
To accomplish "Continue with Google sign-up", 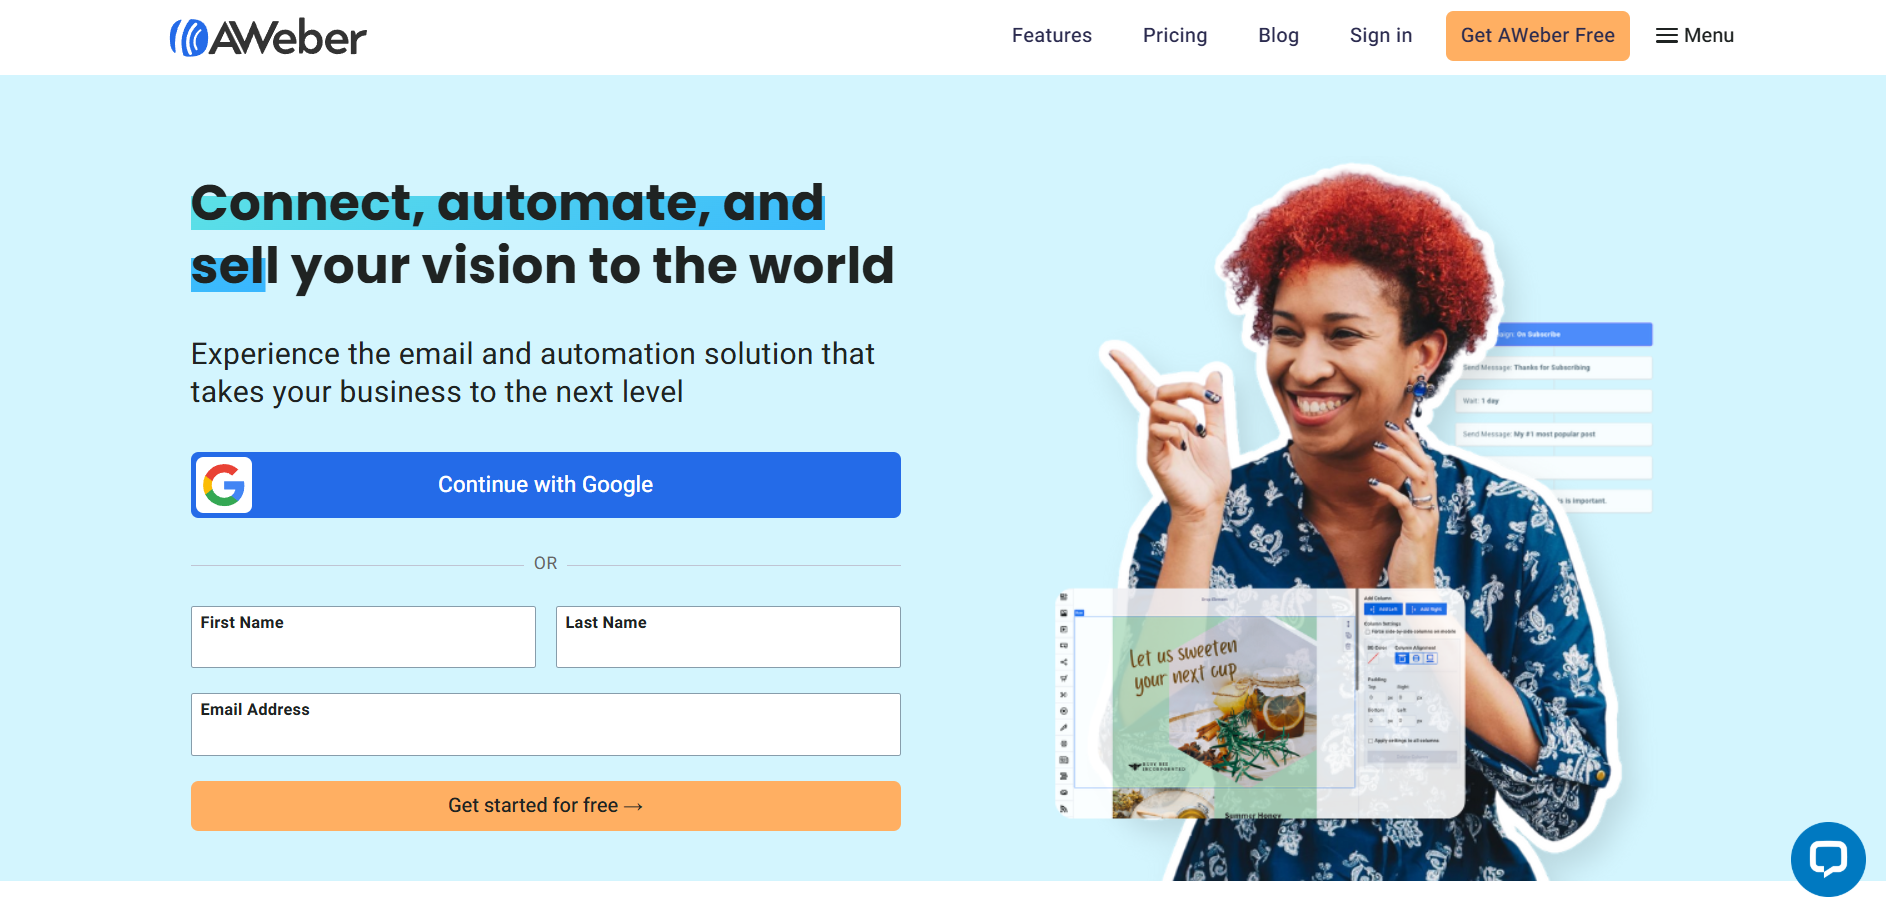I will point(546,485).
